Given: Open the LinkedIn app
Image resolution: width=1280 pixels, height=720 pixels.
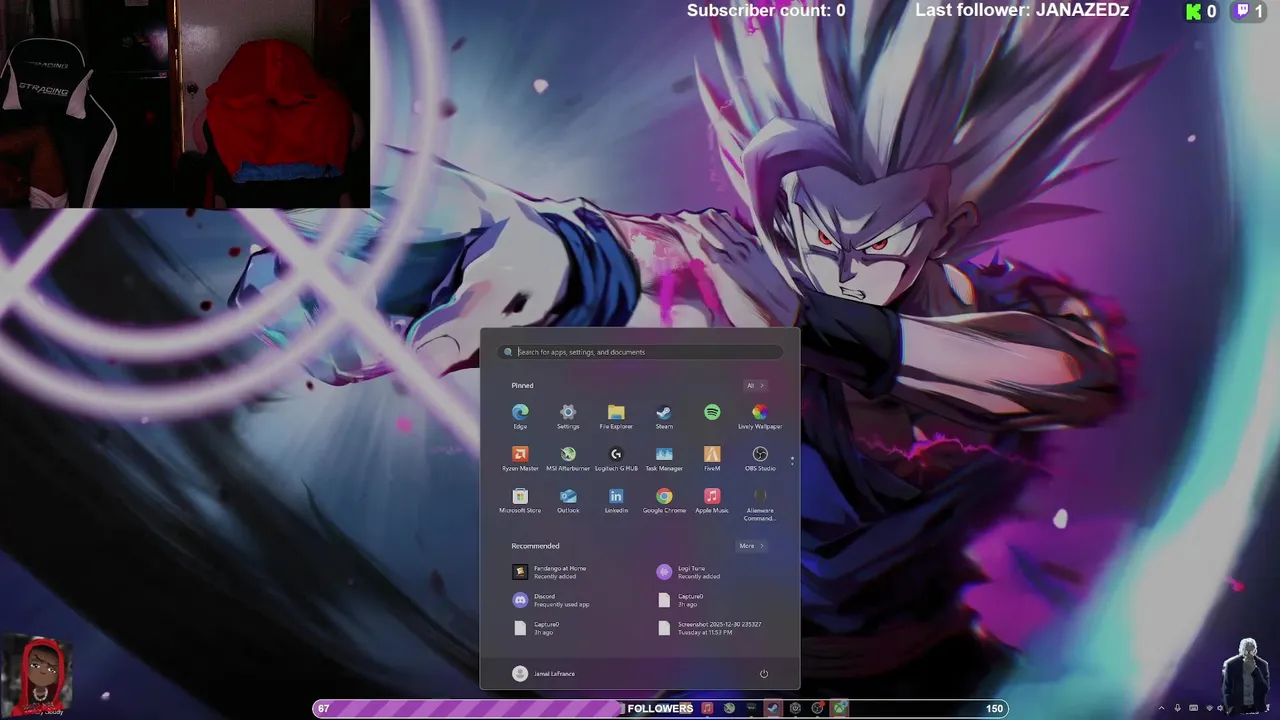Looking at the screenshot, I should pos(616,500).
